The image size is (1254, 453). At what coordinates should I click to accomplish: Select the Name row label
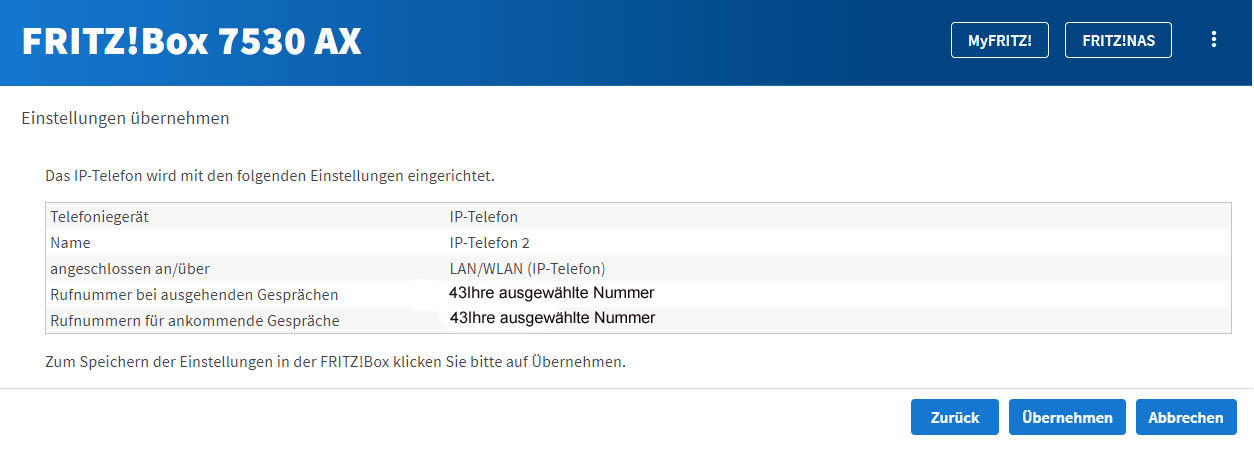70,242
